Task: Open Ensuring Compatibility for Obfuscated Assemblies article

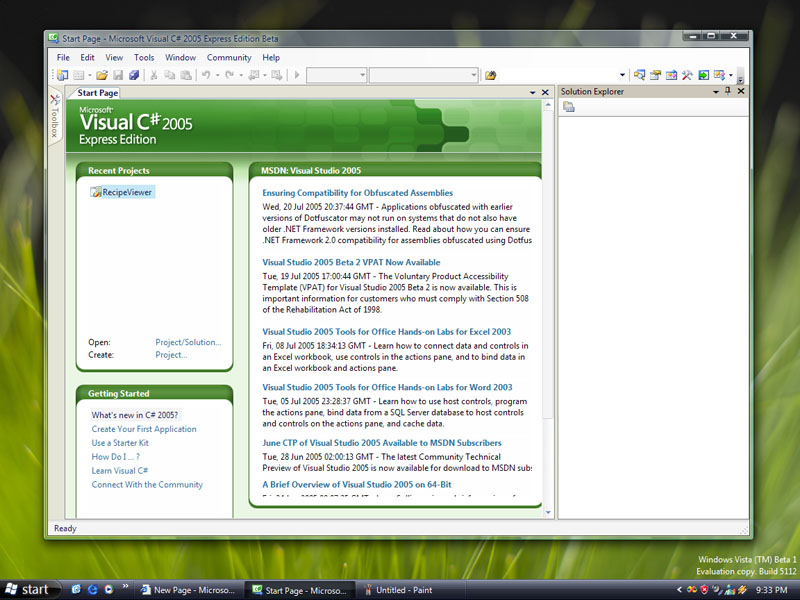Action: (358, 193)
